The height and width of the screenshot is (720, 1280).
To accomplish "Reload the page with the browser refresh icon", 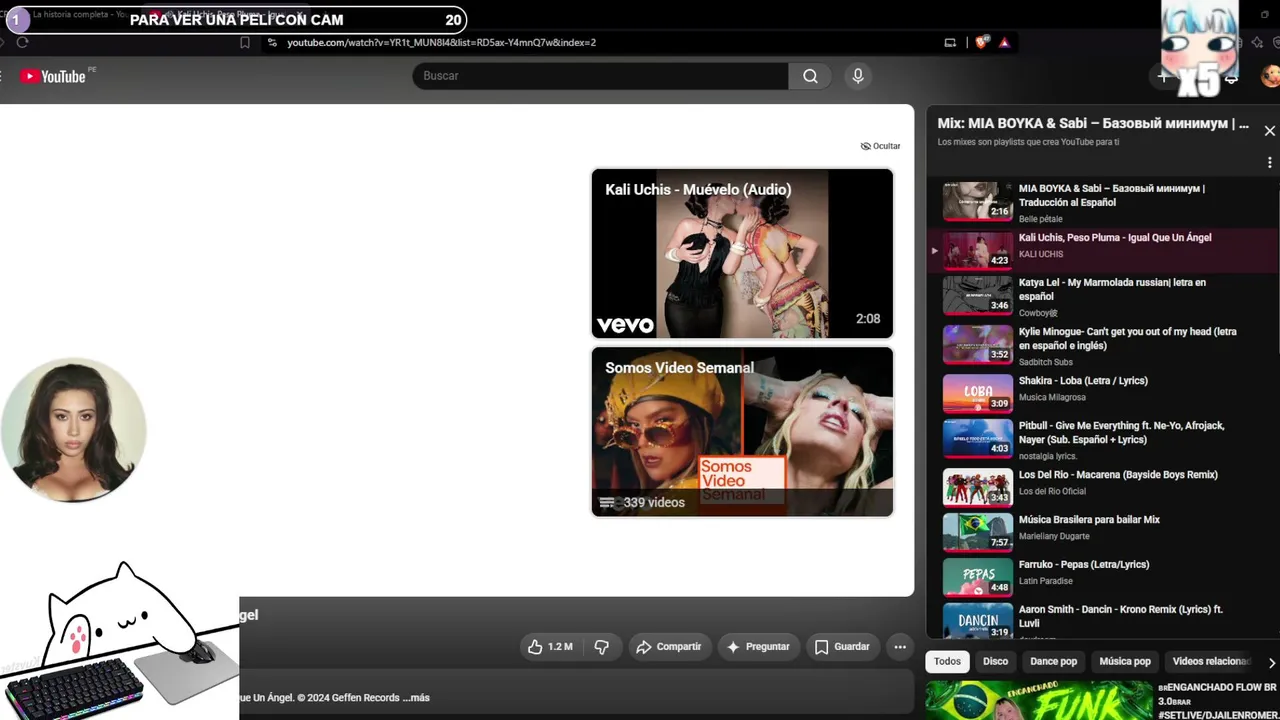I will click(22, 42).
